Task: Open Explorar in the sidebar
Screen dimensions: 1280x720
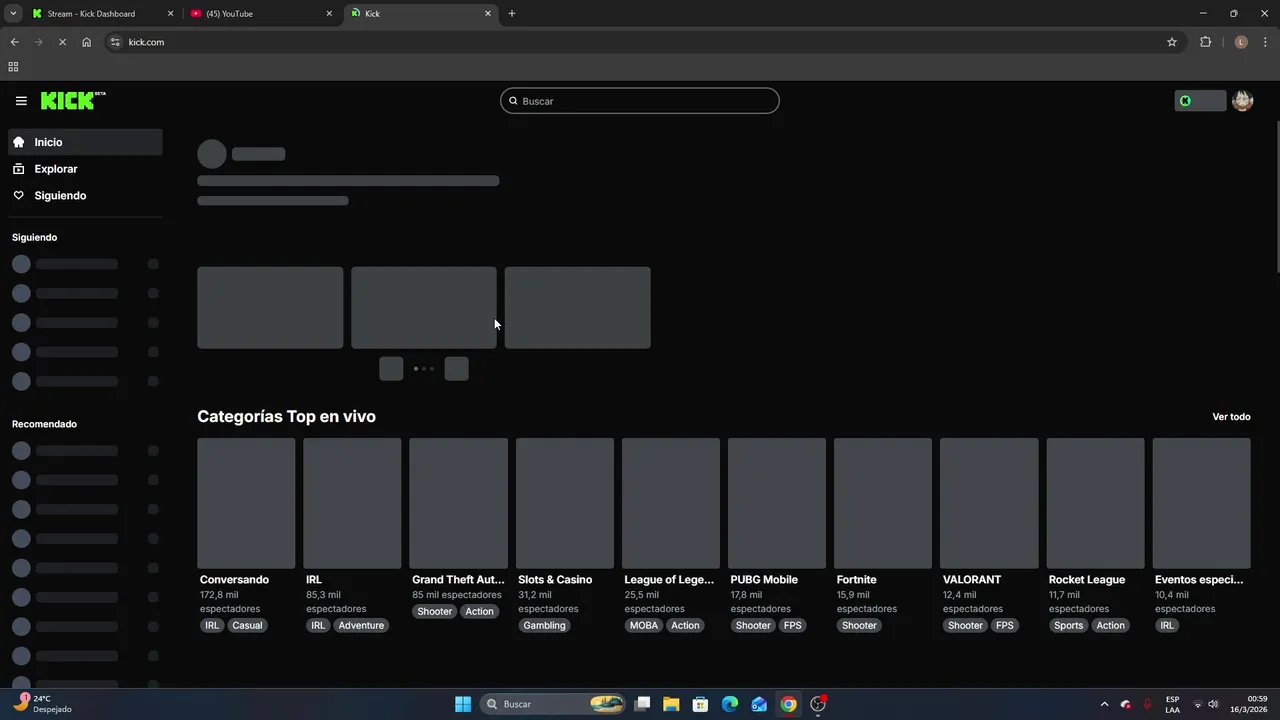Action: [x=85, y=169]
